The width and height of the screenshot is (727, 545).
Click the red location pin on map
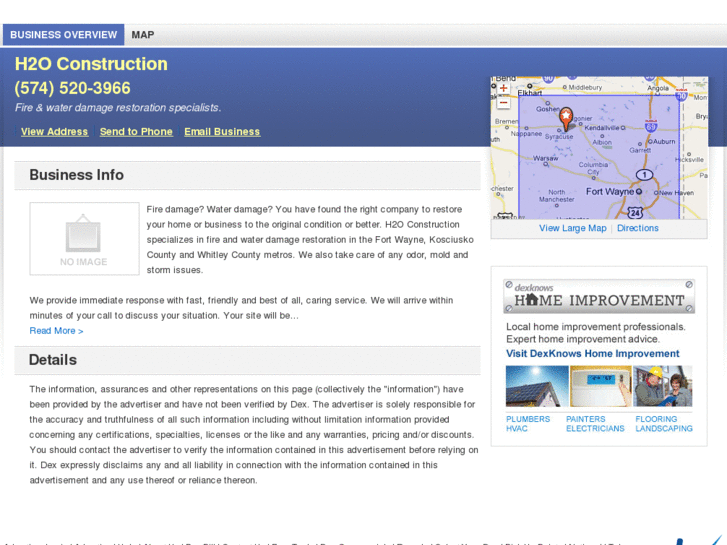[566, 119]
